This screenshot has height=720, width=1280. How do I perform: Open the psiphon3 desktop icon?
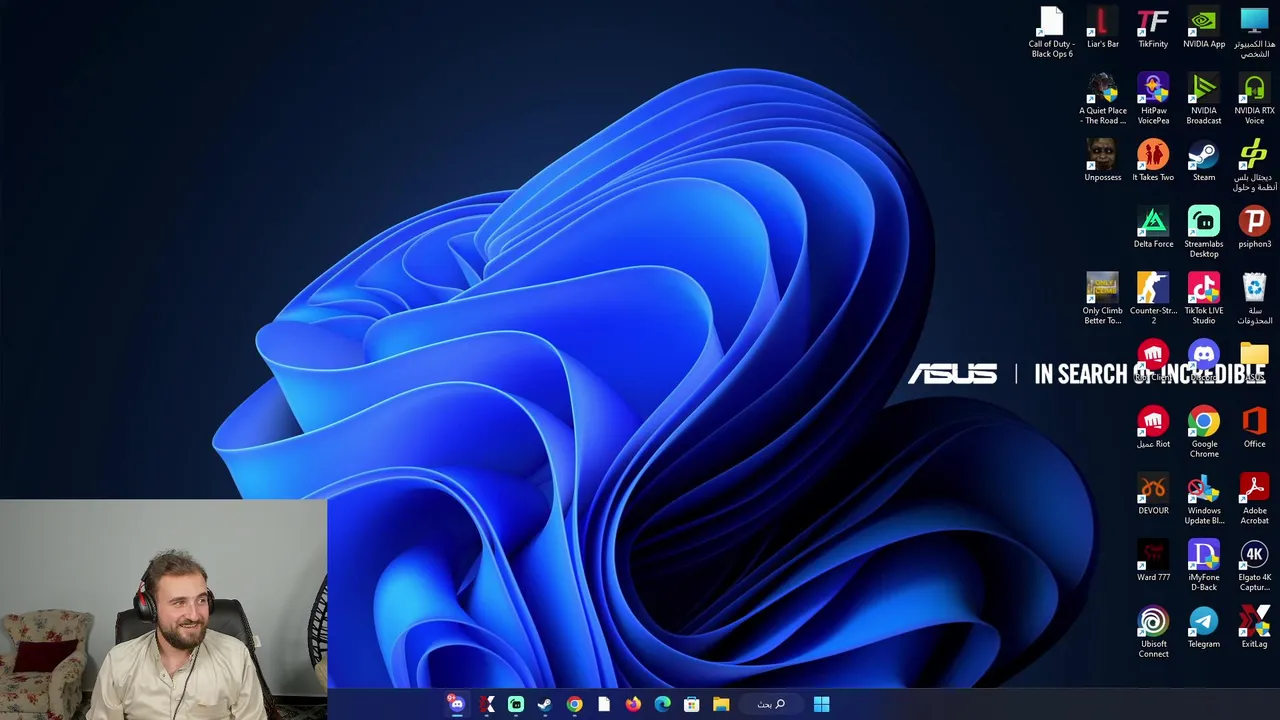tap(1254, 228)
